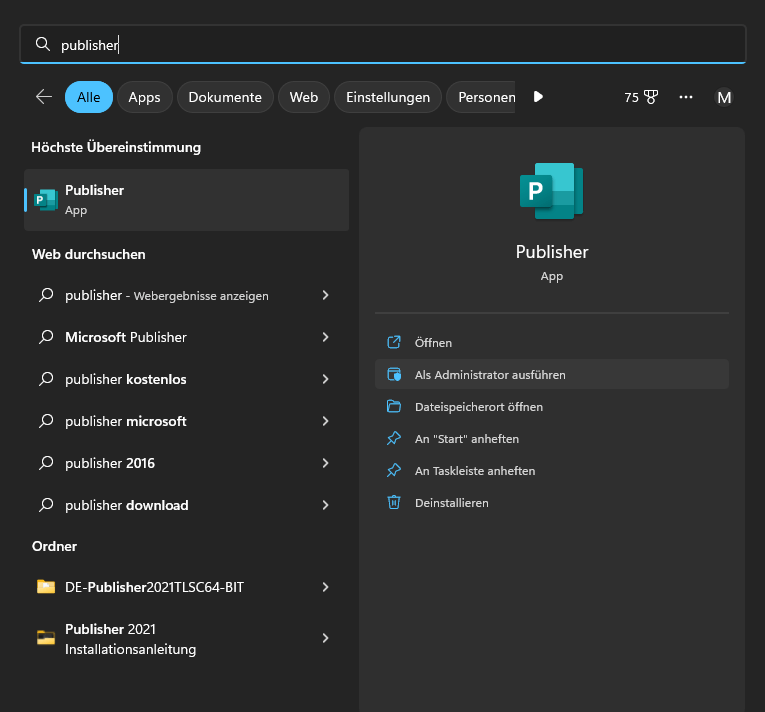Select the Dokumente filter tab

[225, 97]
